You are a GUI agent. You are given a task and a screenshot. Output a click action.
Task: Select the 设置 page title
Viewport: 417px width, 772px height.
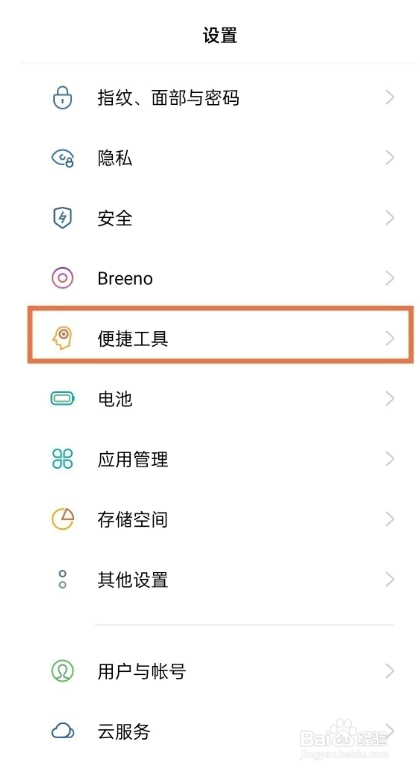(x=220, y=35)
